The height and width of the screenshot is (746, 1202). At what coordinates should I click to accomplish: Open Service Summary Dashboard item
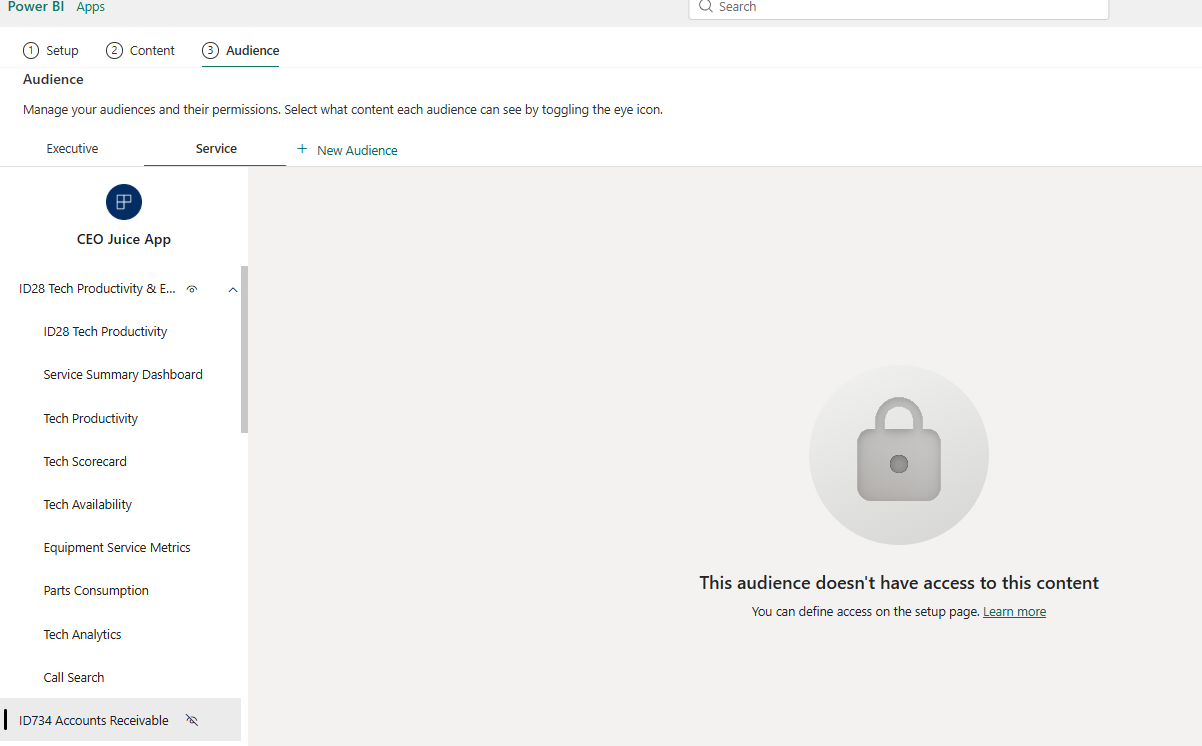[123, 374]
